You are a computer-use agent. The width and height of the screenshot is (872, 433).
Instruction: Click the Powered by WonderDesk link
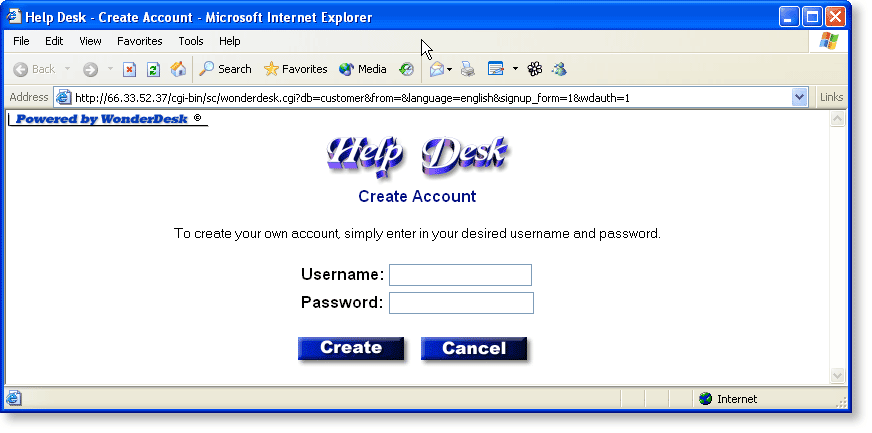108,119
